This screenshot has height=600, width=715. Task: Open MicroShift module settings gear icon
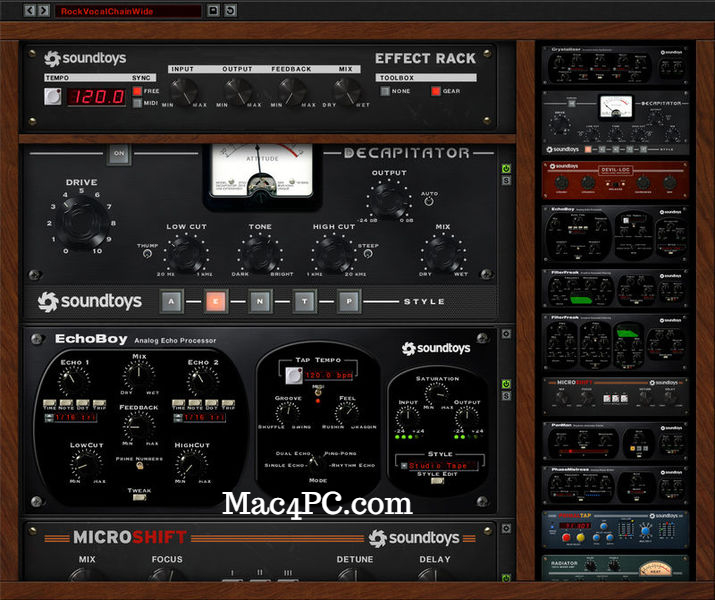click(506, 528)
